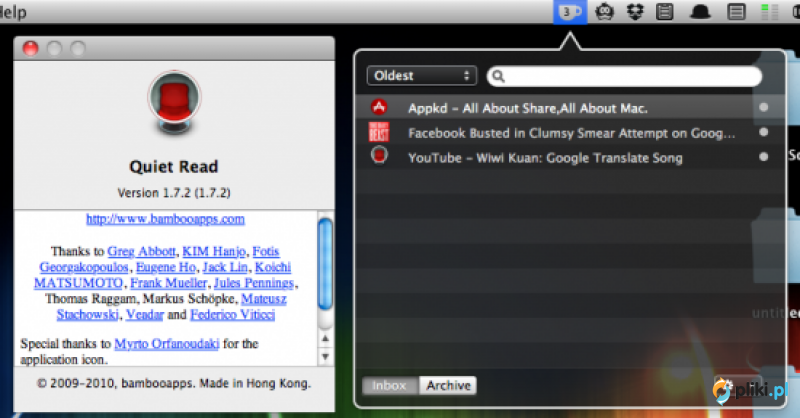Click the lined window menu bar icon
The width and height of the screenshot is (800, 418).
(x=736, y=11)
